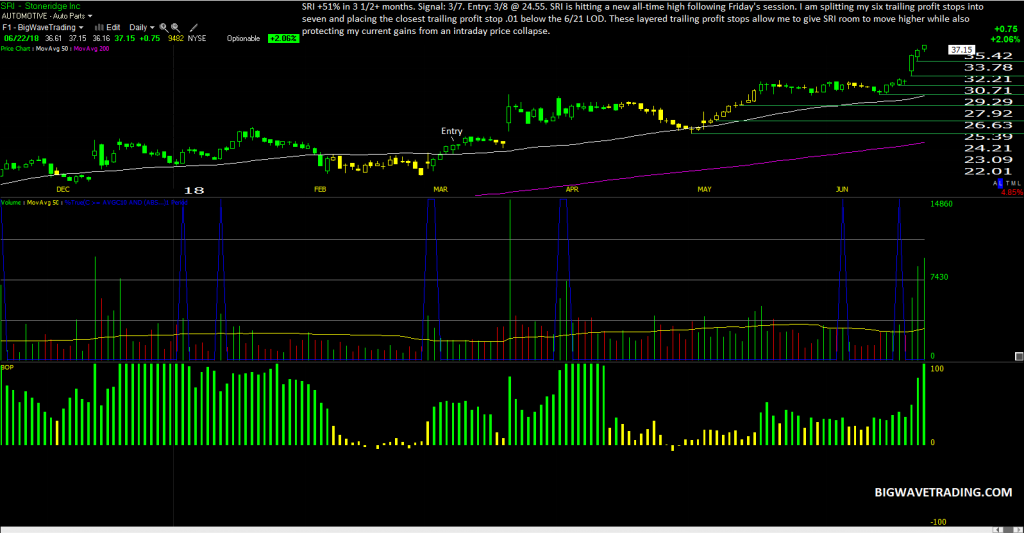Expand the F1 - BigWaveTrading layout dropdown
Viewport: 1024px width, 533px height.
43,27
